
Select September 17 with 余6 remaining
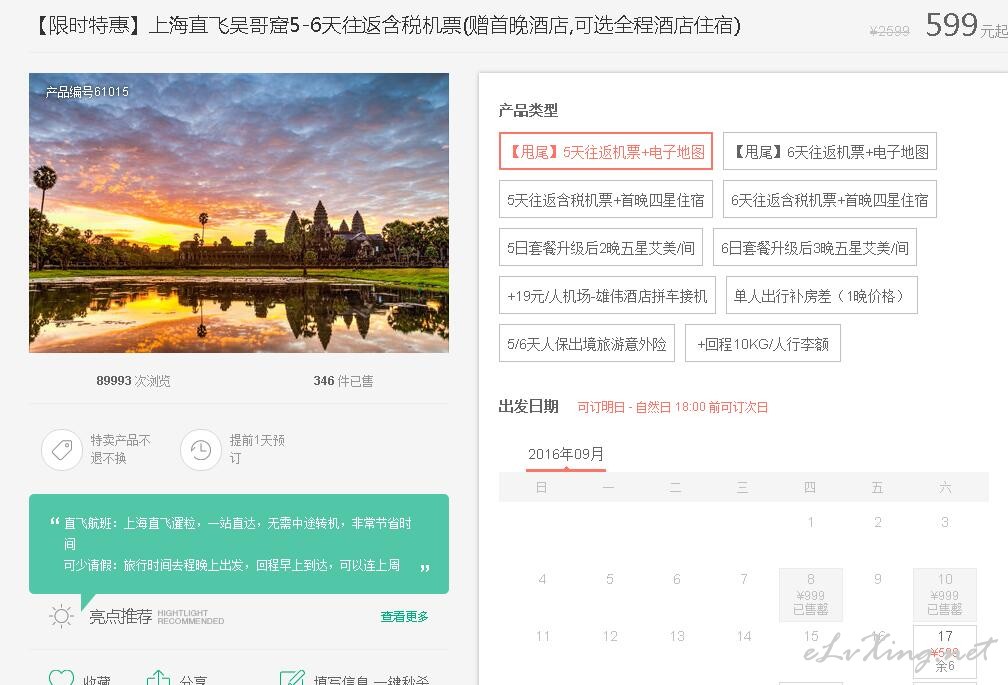tap(944, 650)
